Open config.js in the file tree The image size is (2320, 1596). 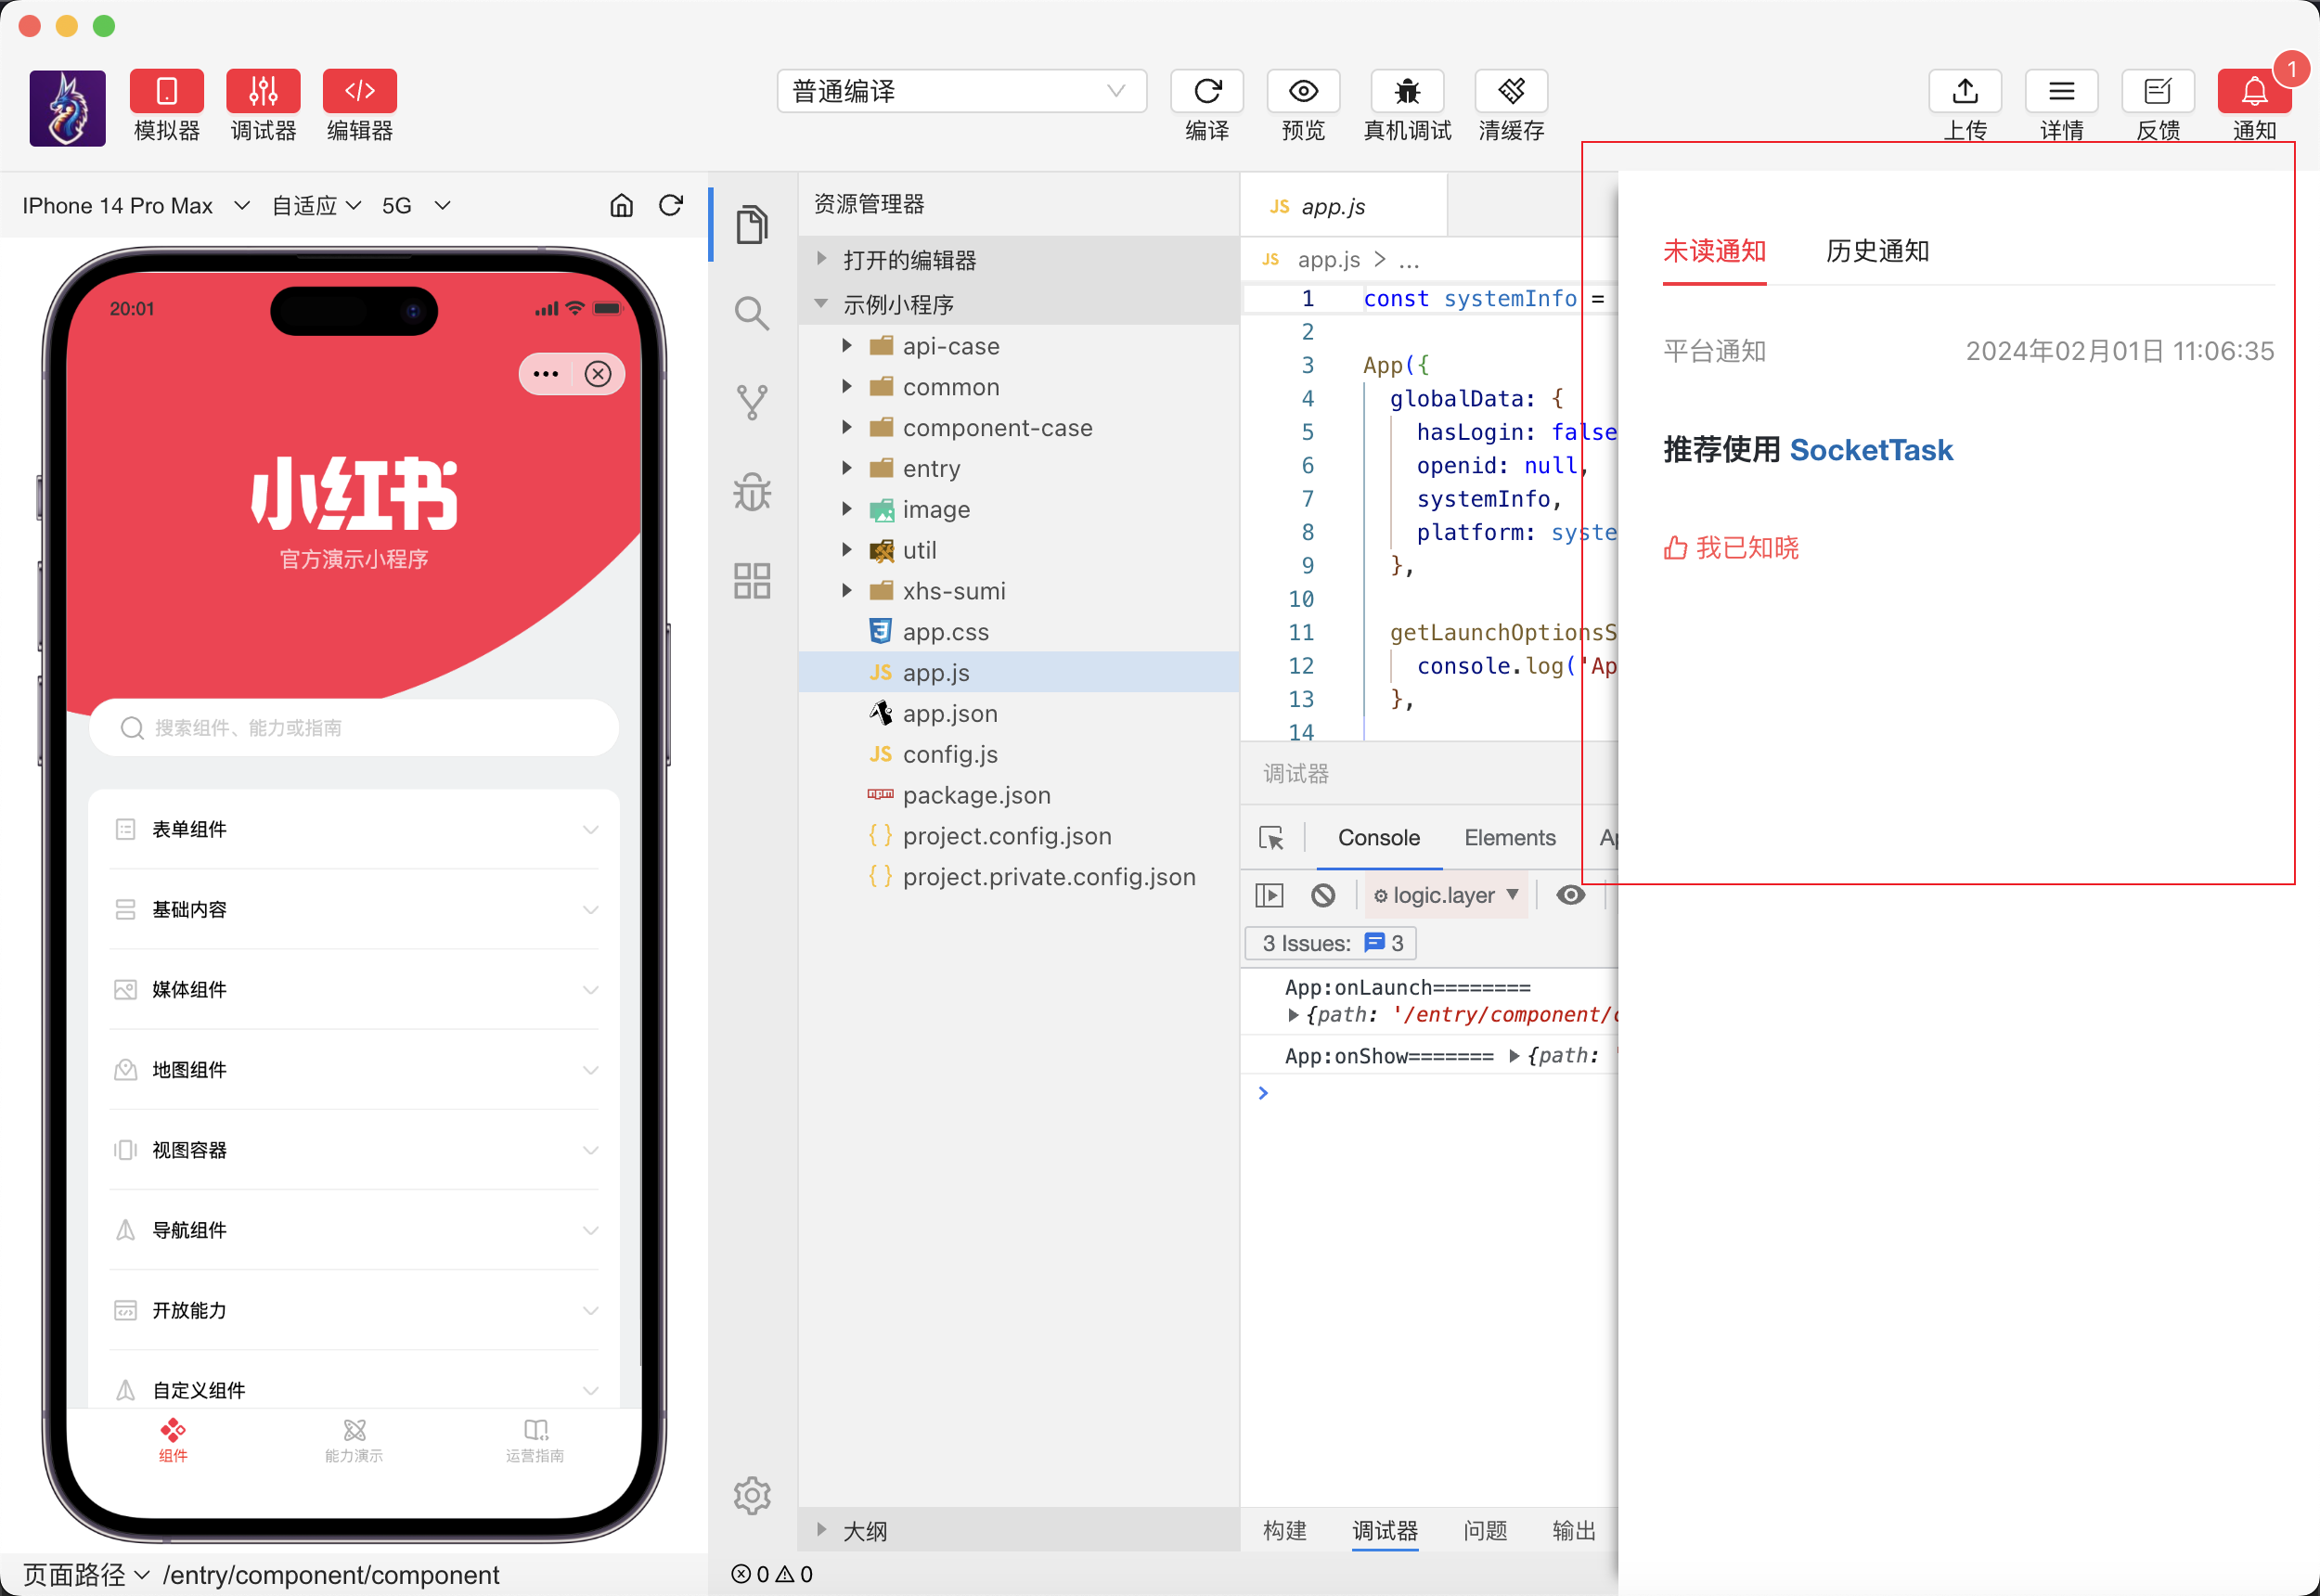point(1019,755)
